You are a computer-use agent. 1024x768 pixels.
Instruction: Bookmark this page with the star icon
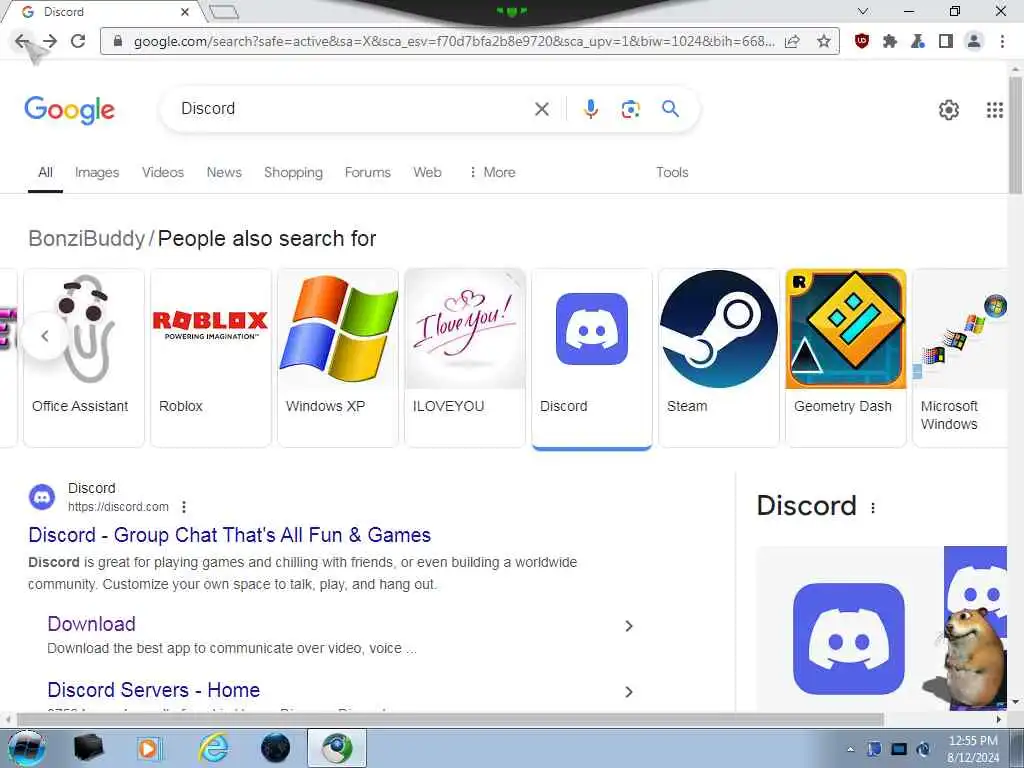tap(824, 42)
